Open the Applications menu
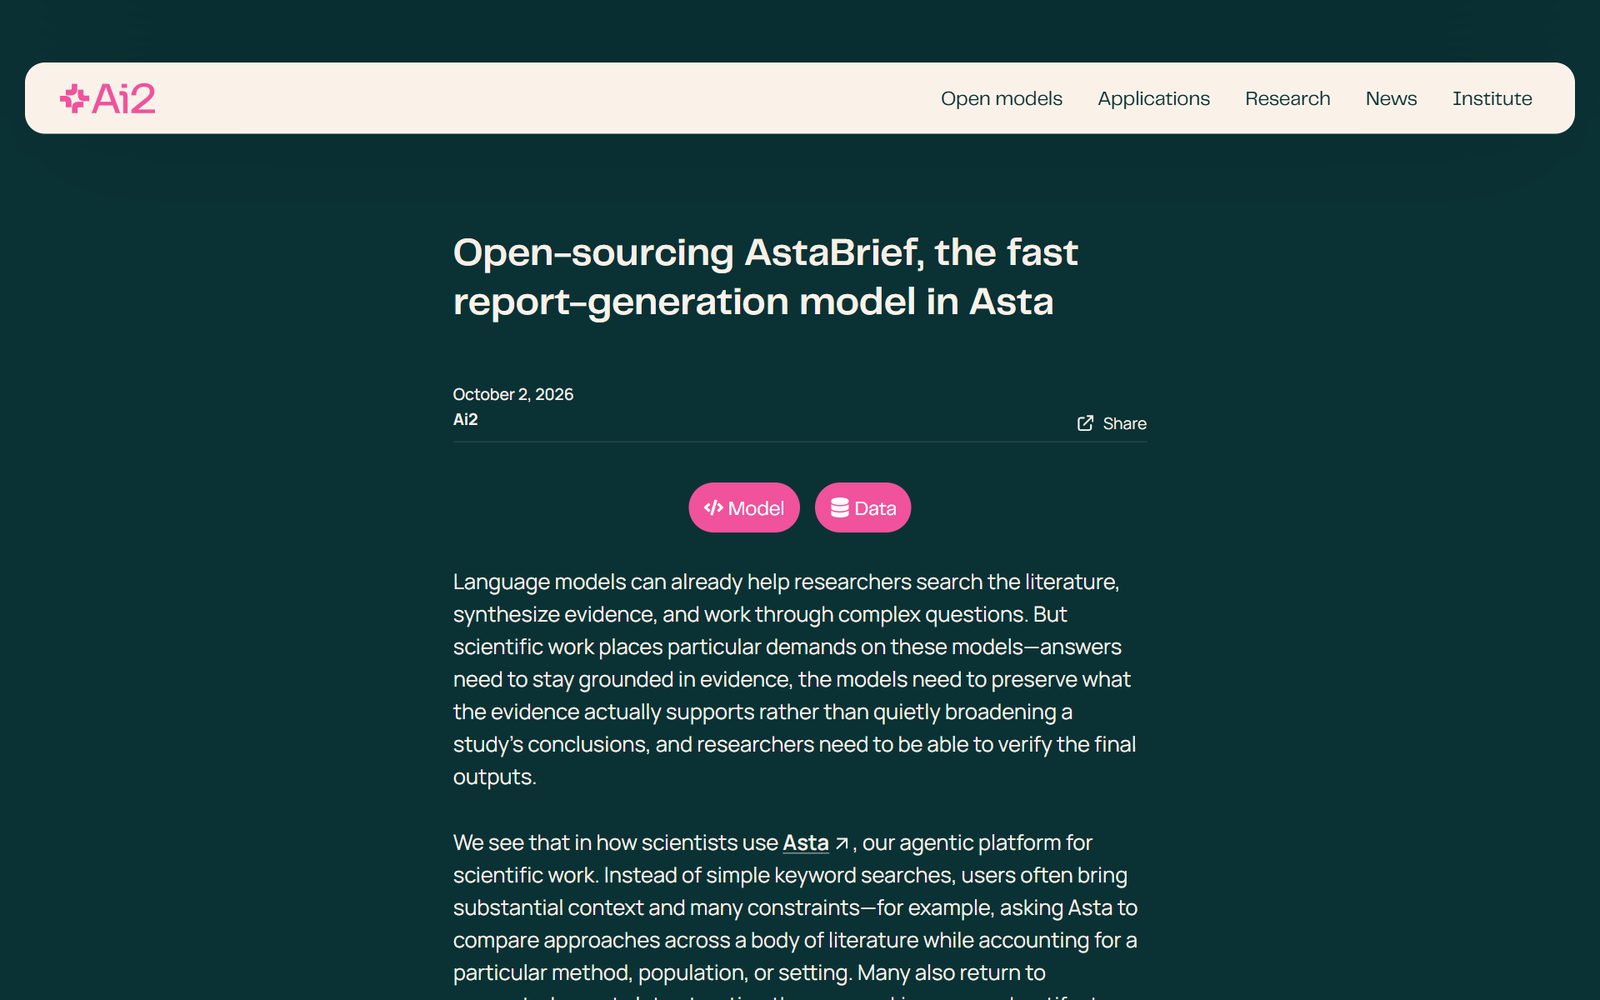The width and height of the screenshot is (1600, 1000). 1153,98
